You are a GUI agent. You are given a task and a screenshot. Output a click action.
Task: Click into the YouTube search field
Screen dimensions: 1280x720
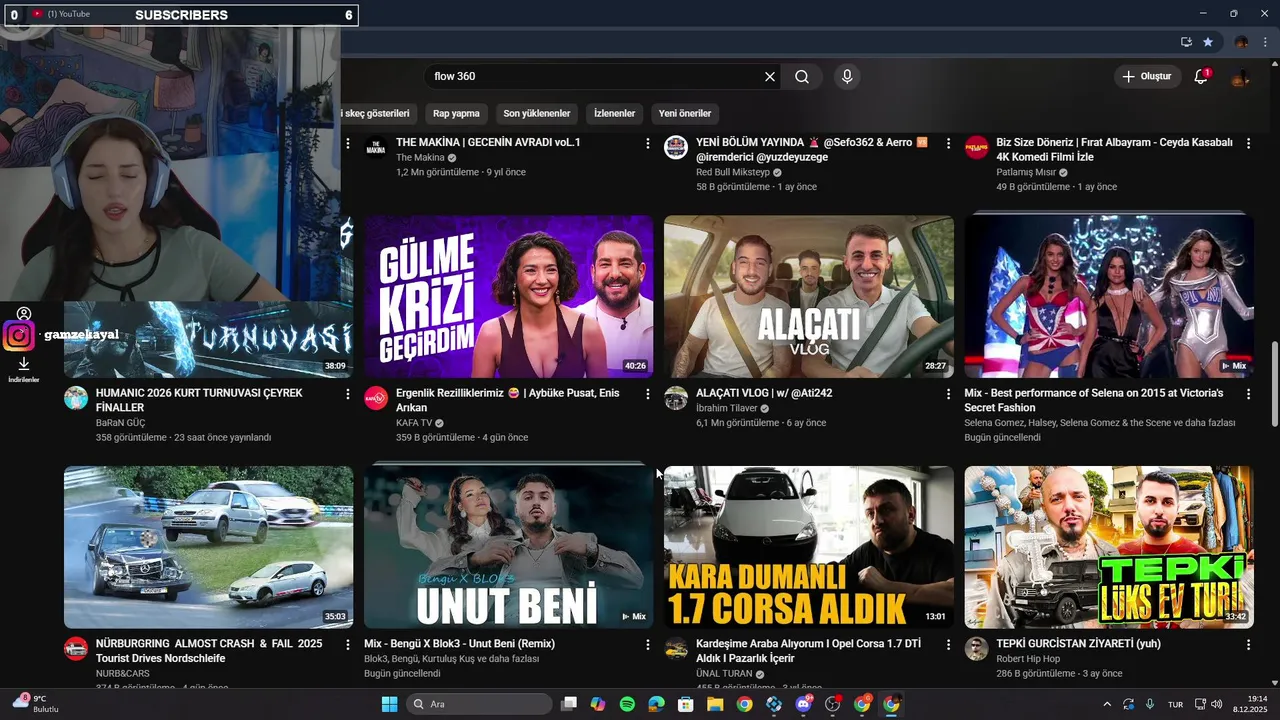(x=595, y=77)
